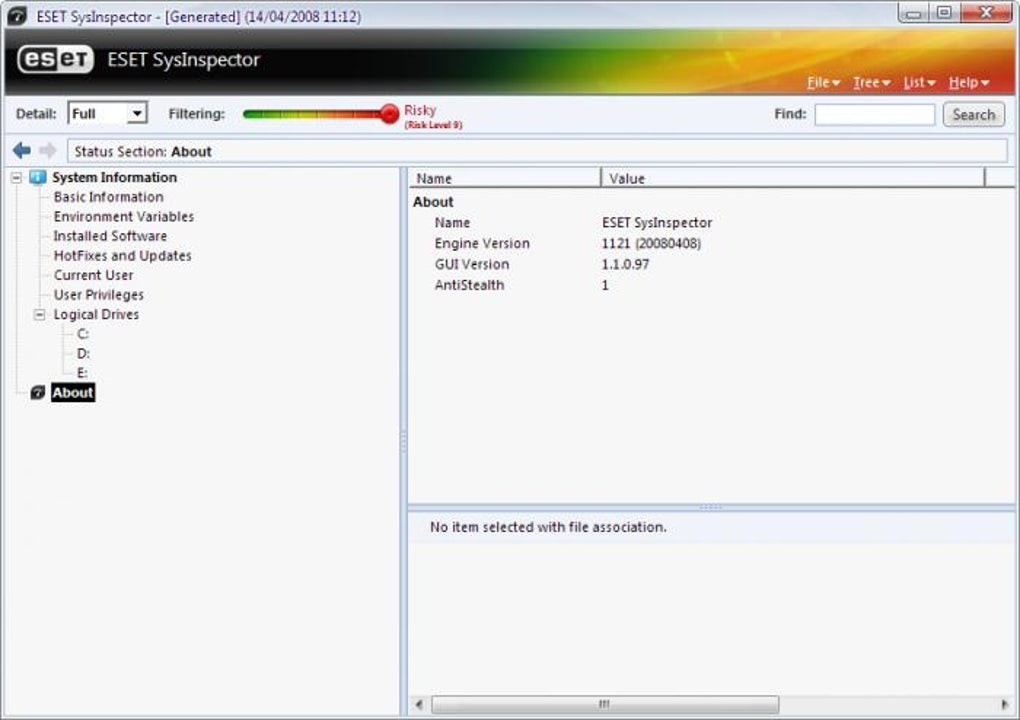This screenshot has height=720, width=1020.
Task: Minimize the SysInspector window
Action: (x=913, y=13)
